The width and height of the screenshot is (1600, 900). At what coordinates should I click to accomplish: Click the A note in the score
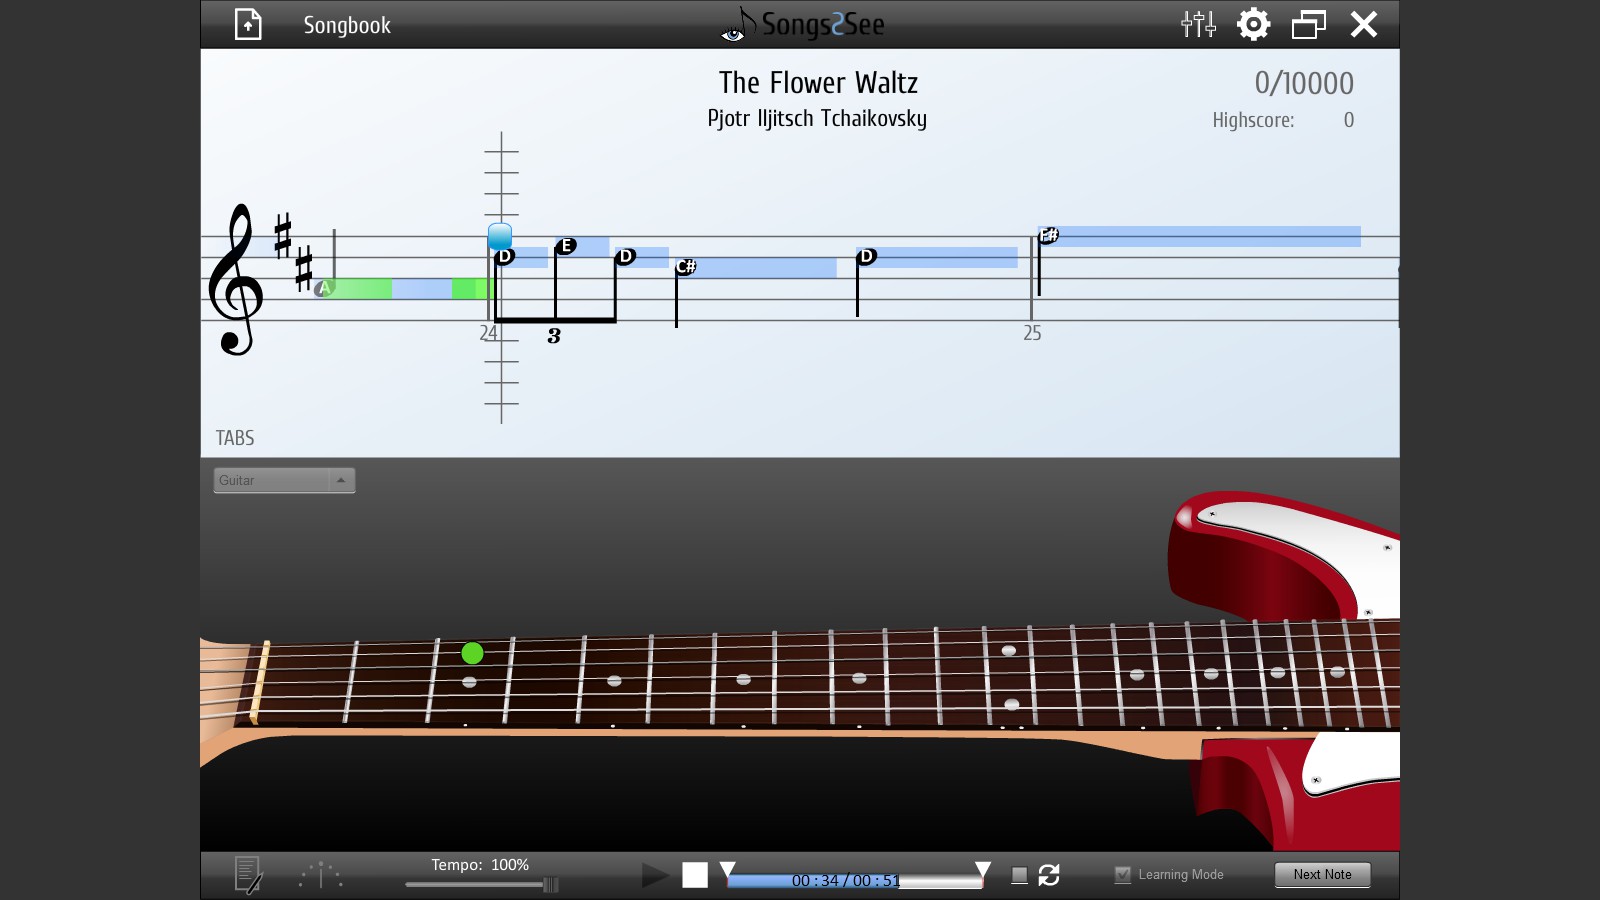[x=324, y=288]
